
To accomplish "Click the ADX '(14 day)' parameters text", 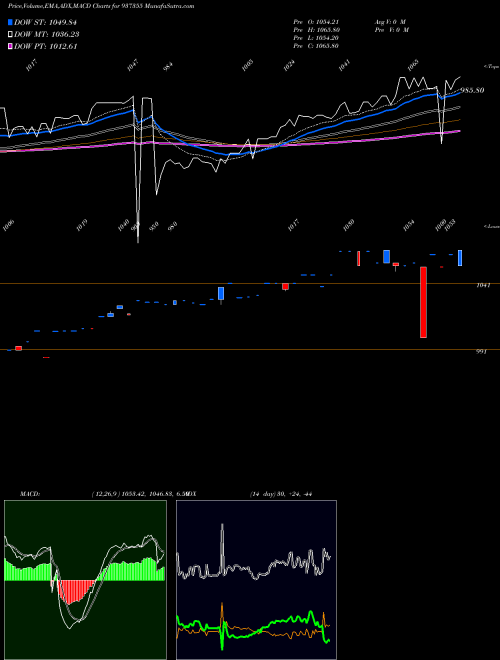I will [263, 494].
